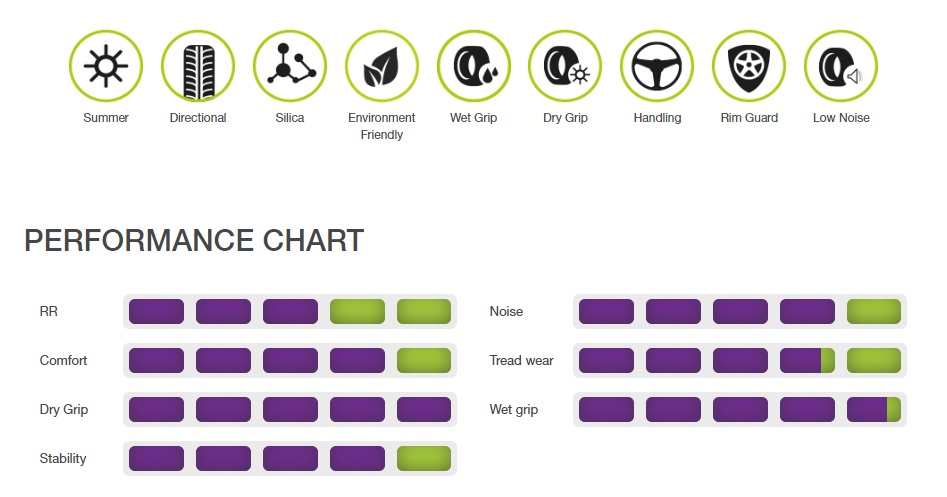This screenshot has width=947, height=497.
Task: Click the Tread wear label
Action: [x=521, y=361]
